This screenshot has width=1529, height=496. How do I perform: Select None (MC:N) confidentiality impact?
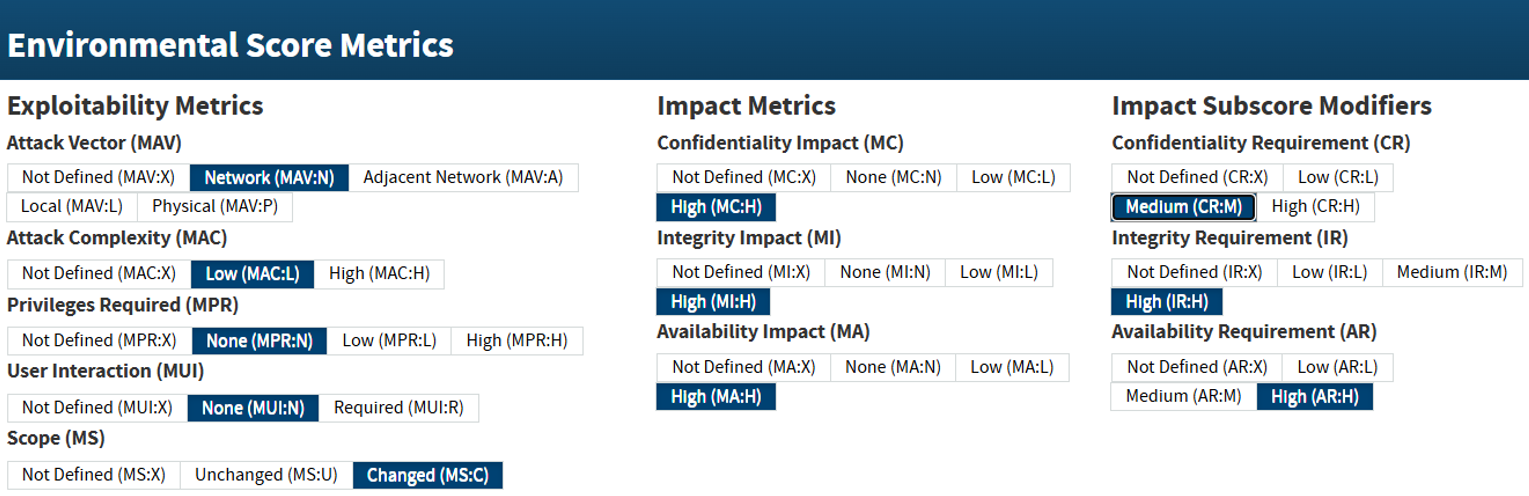(x=893, y=178)
